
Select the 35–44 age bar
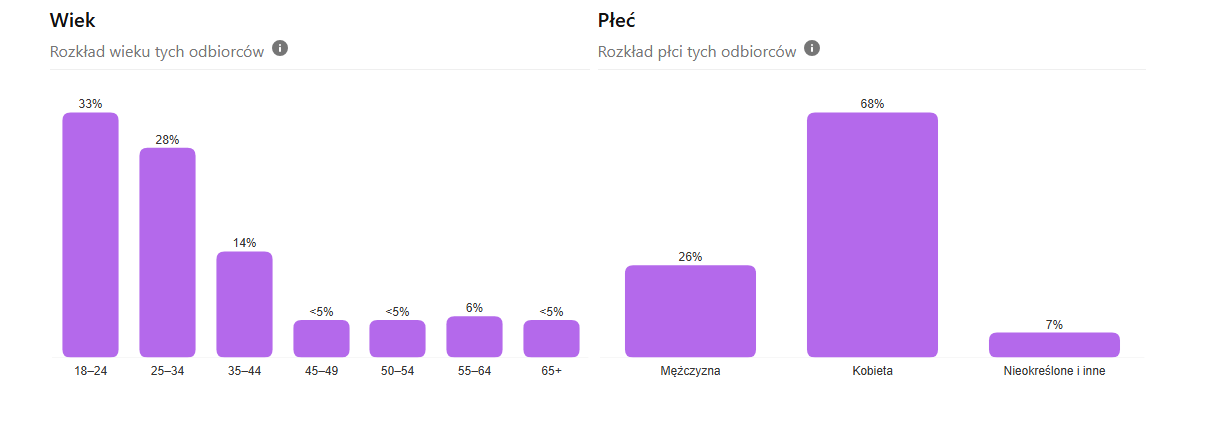coord(244,304)
